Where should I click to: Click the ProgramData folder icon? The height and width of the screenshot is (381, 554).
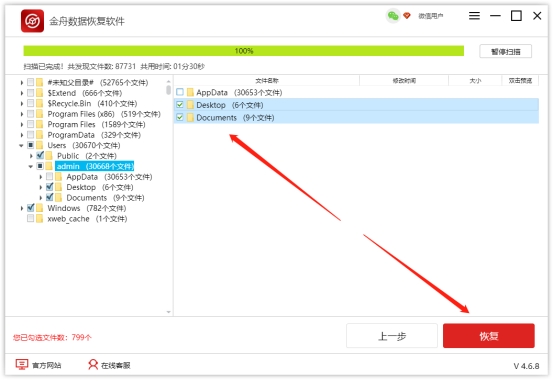point(40,135)
